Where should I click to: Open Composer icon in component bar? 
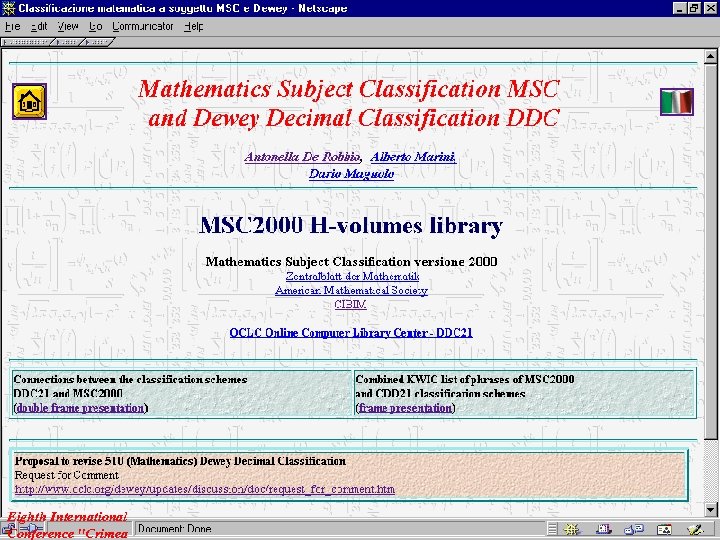(x=695, y=529)
